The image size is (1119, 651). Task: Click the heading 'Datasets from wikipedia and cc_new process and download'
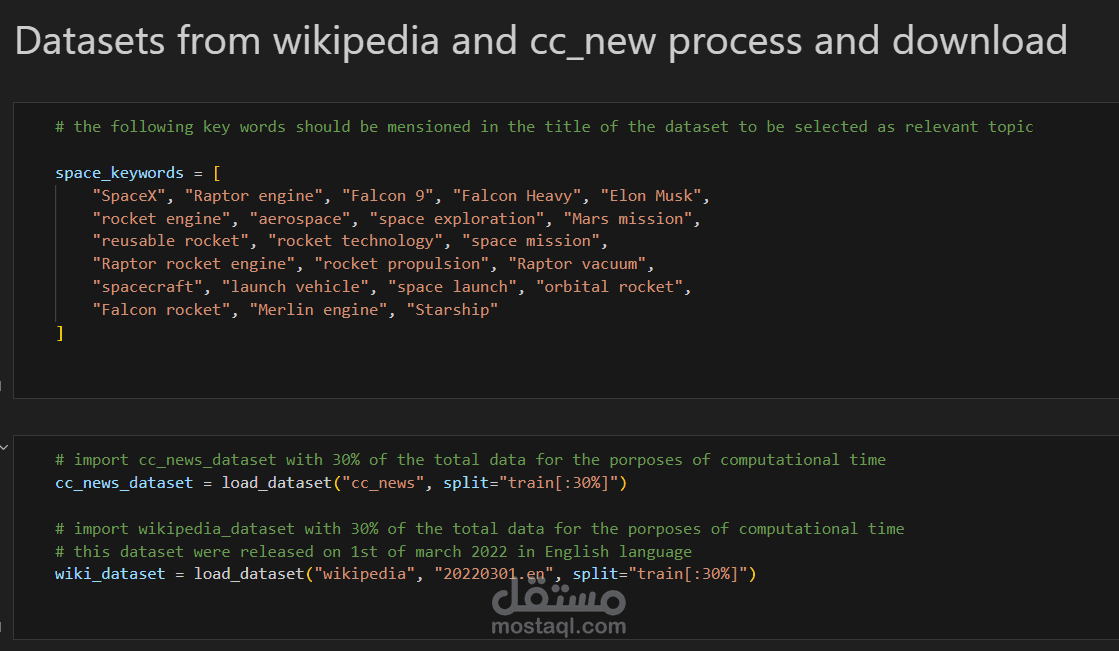541,41
